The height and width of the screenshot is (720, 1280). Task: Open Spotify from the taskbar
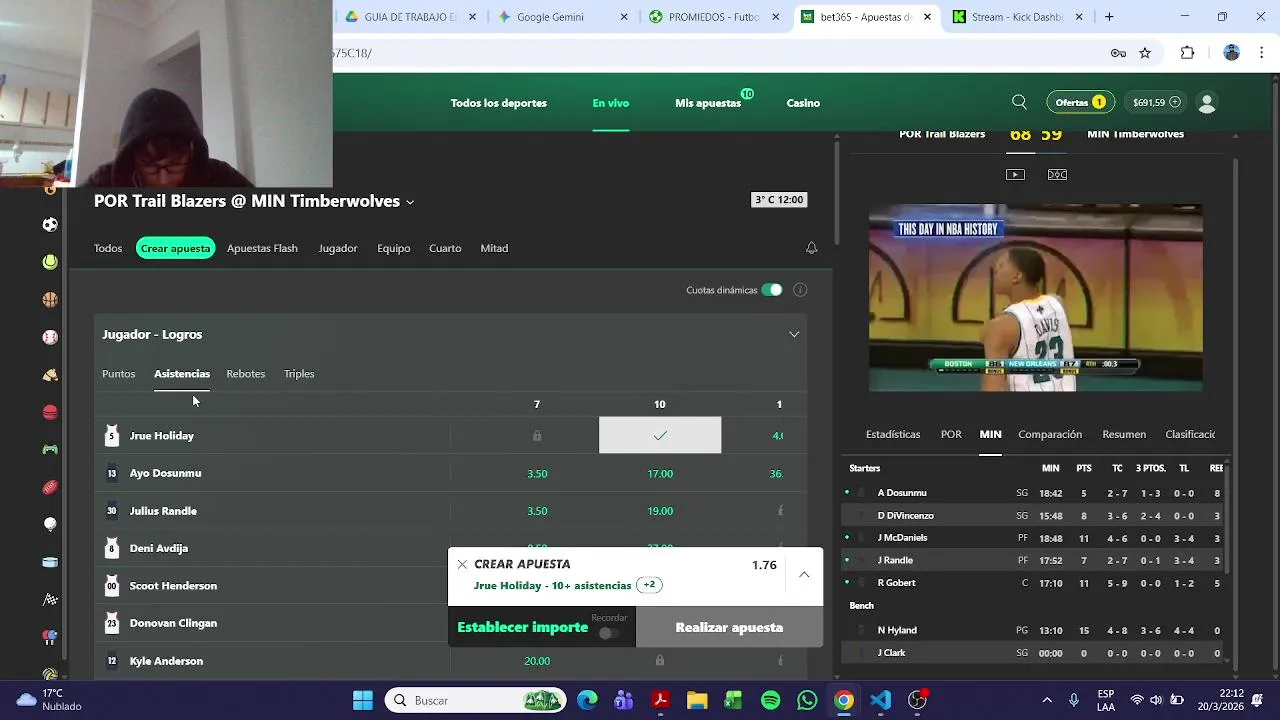coord(770,700)
